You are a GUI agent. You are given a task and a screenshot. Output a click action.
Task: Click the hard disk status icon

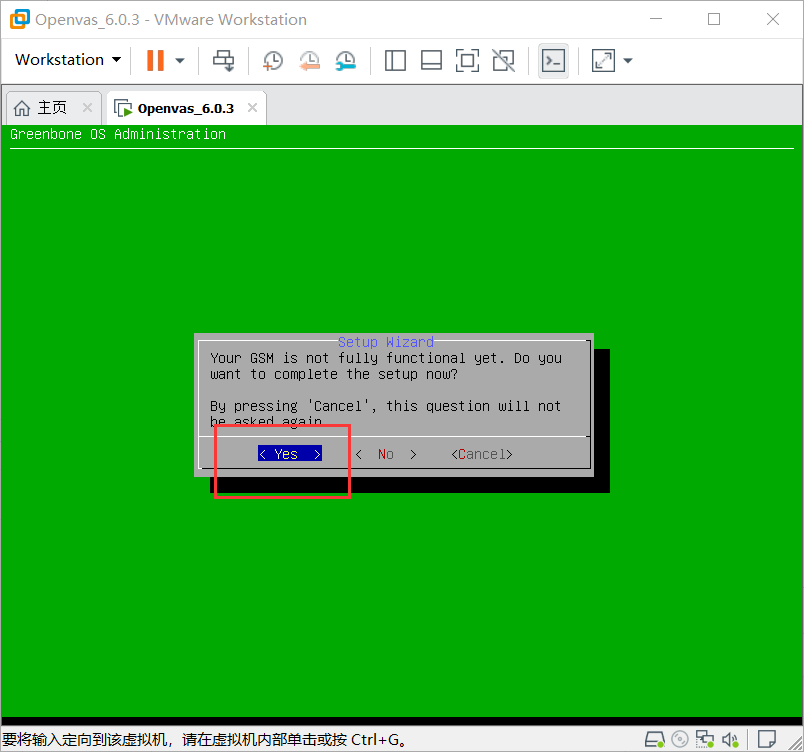(655, 740)
